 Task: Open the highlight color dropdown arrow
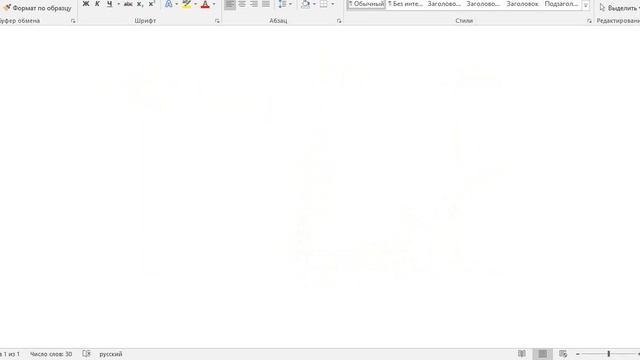pos(196,4)
